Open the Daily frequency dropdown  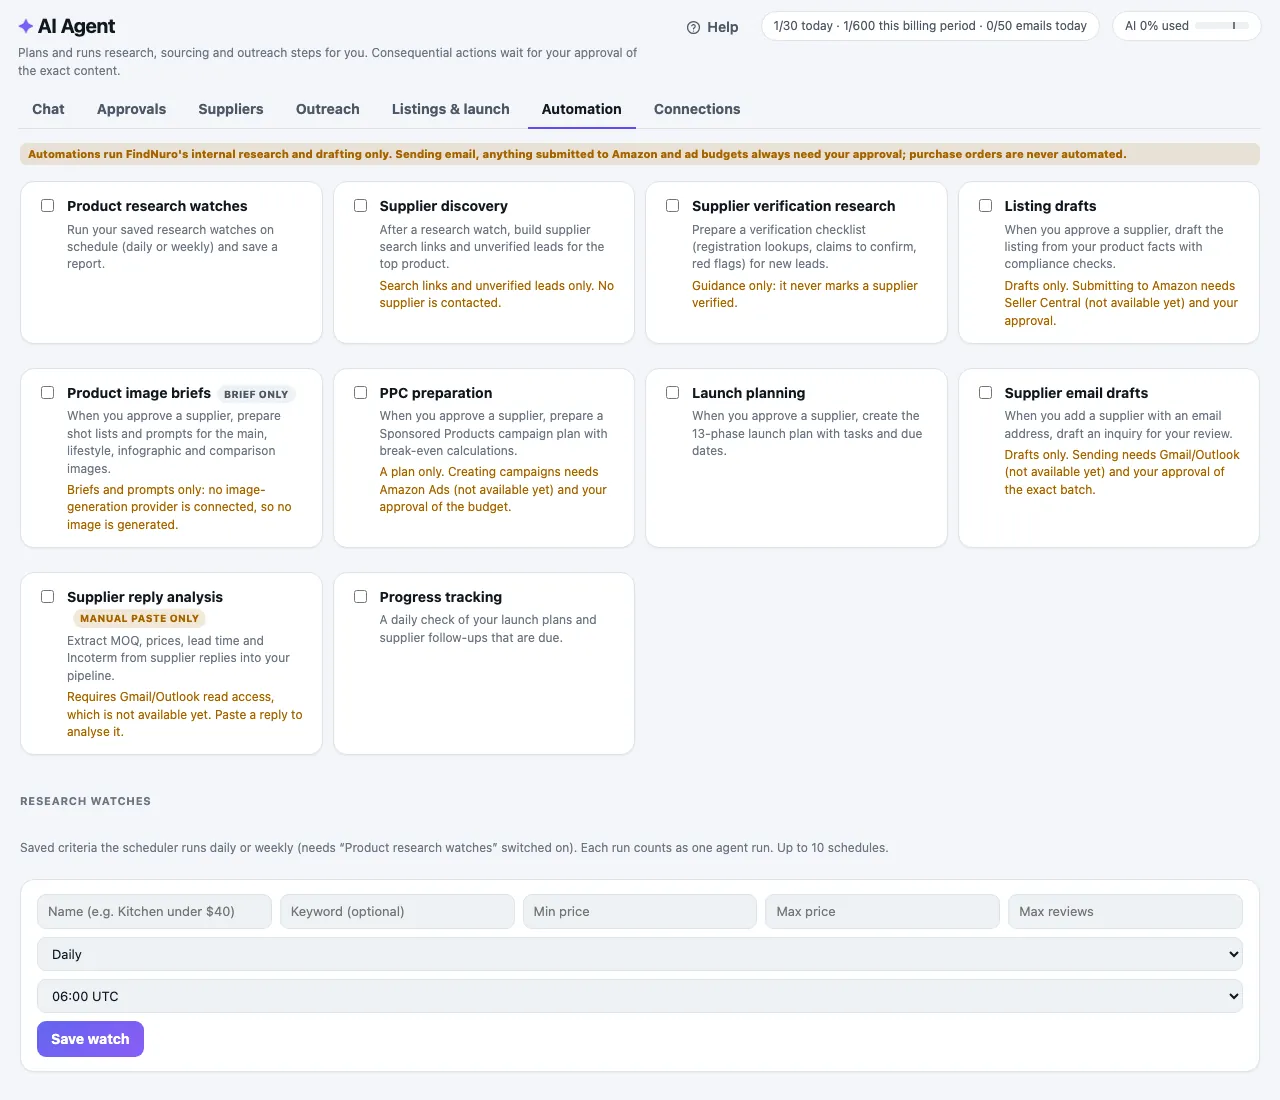pyautogui.click(x=640, y=954)
